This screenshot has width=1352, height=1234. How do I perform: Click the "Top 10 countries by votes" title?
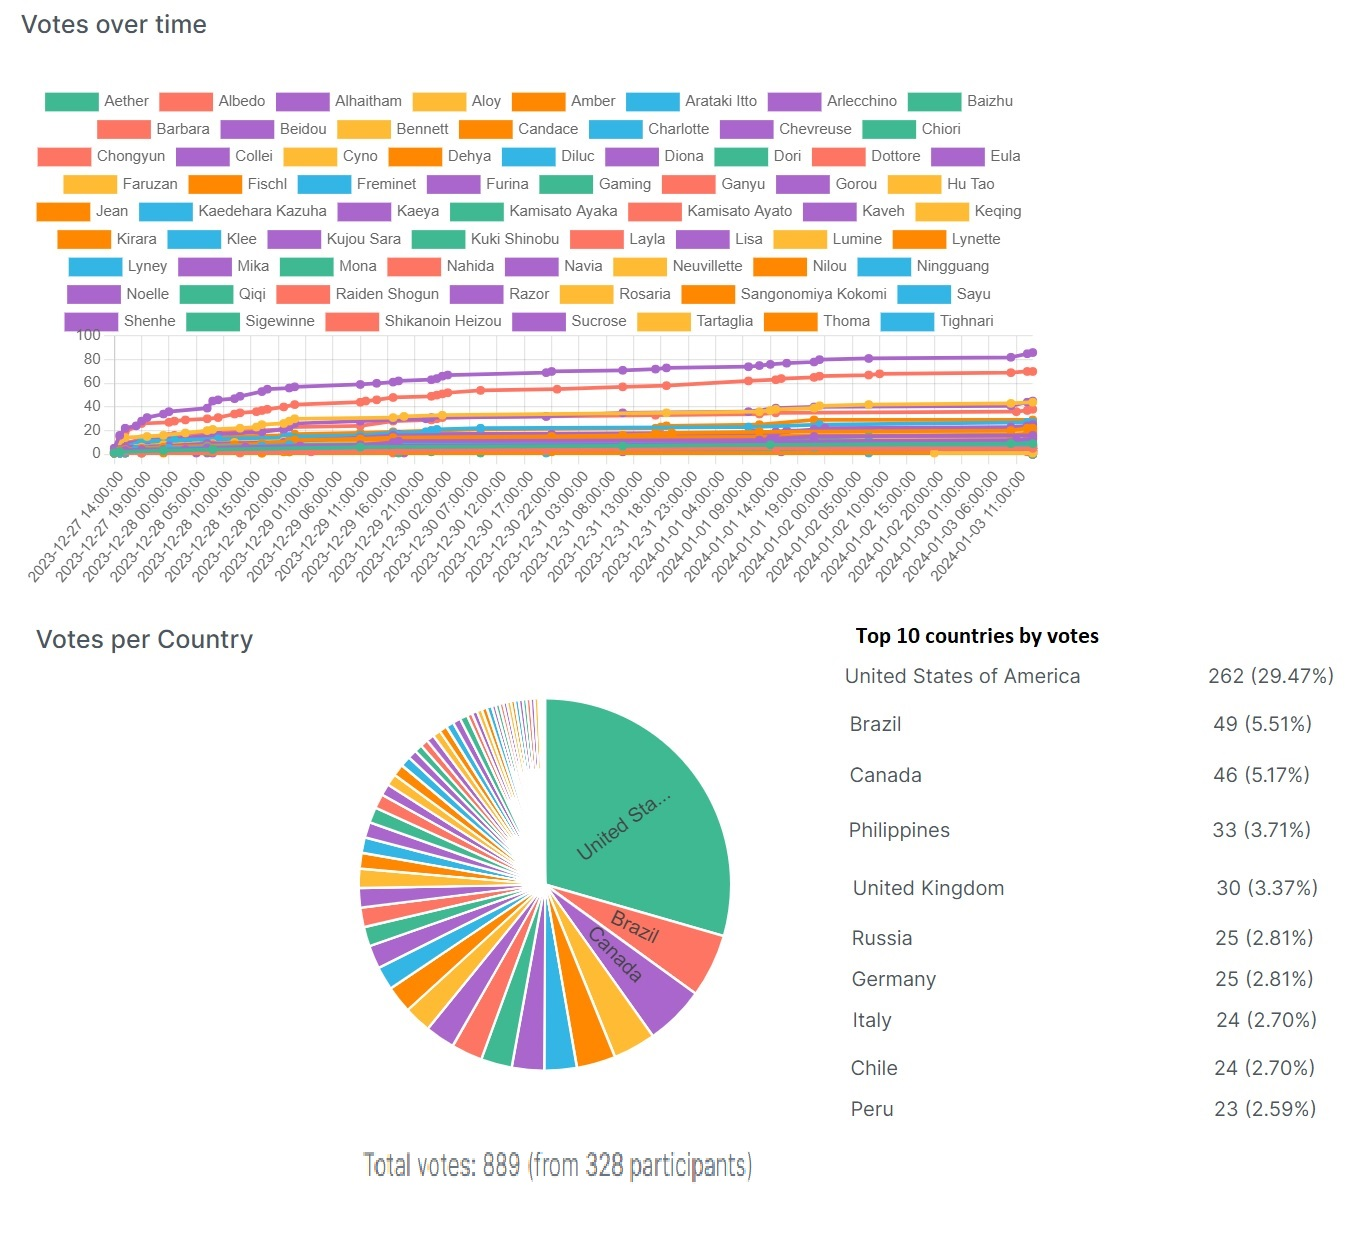click(x=977, y=636)
